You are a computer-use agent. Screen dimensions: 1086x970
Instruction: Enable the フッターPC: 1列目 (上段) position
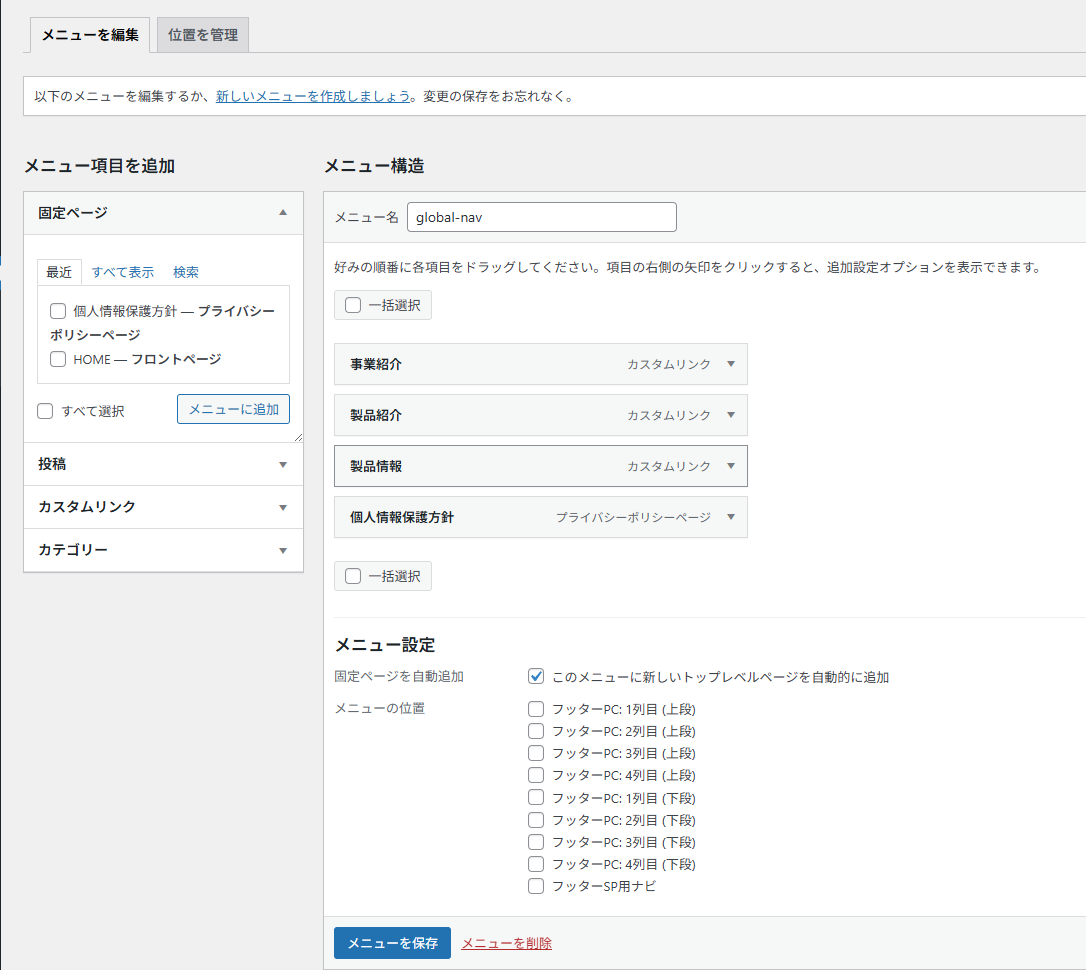[x=536, y=709]
